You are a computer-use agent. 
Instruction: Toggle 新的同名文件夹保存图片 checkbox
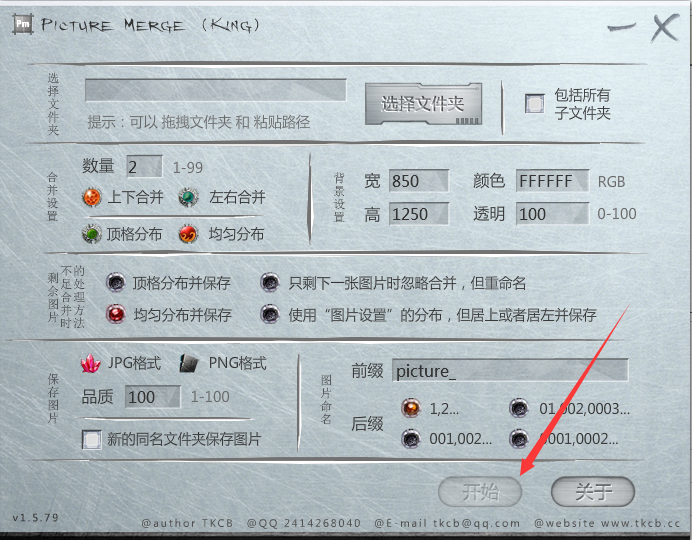pyautogui.click(x=92, y=439)
